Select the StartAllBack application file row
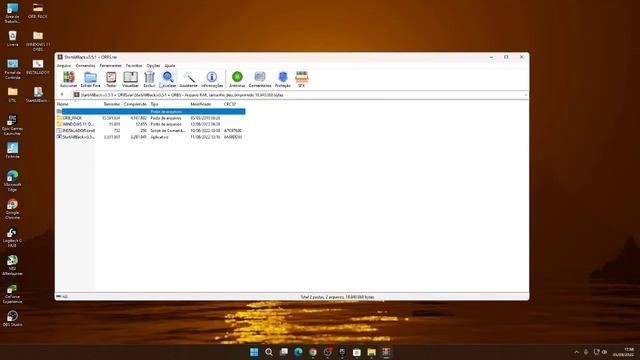The image size is (640, 360). point(151,137)
